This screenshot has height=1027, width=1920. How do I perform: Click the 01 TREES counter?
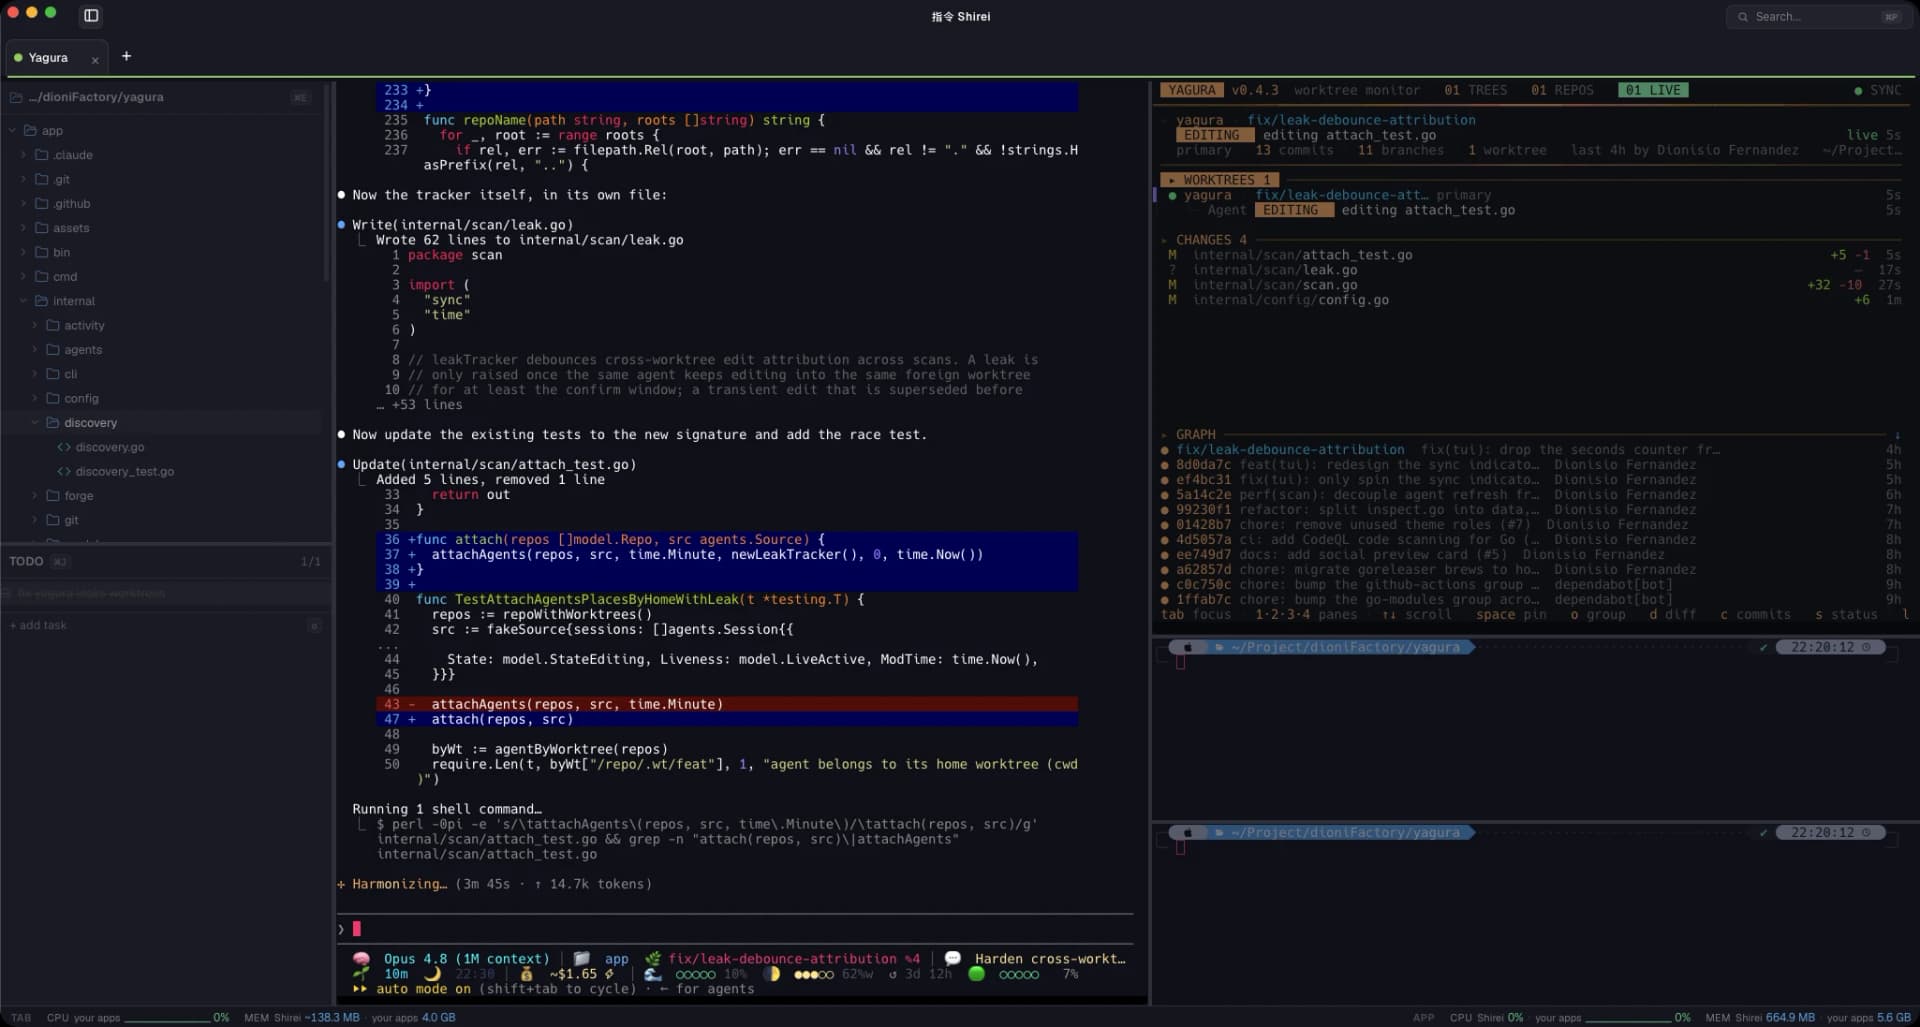click(1475, 90)
